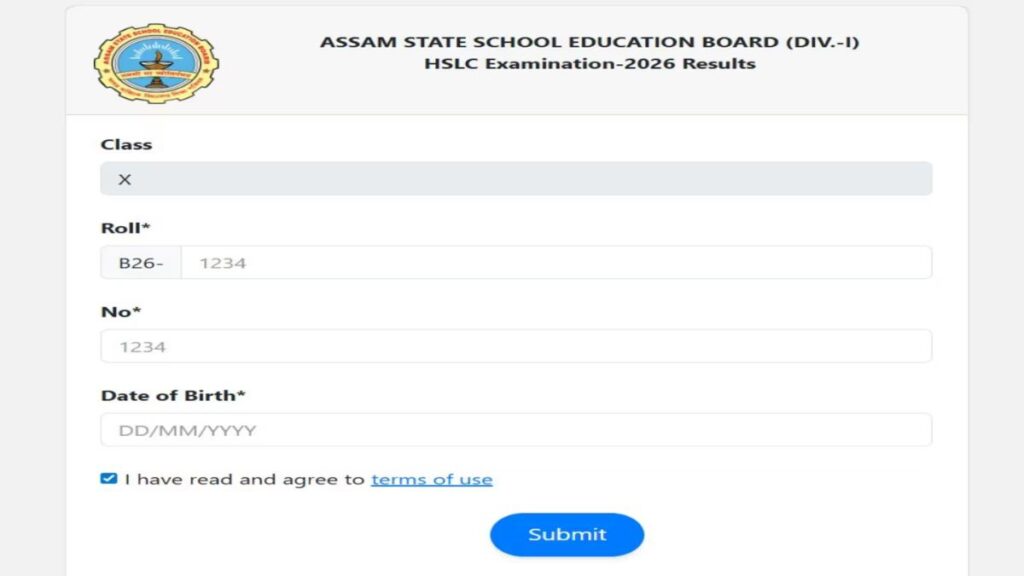
Task: Click the Date of Birth* label text
Action: (x=174, y=395)
